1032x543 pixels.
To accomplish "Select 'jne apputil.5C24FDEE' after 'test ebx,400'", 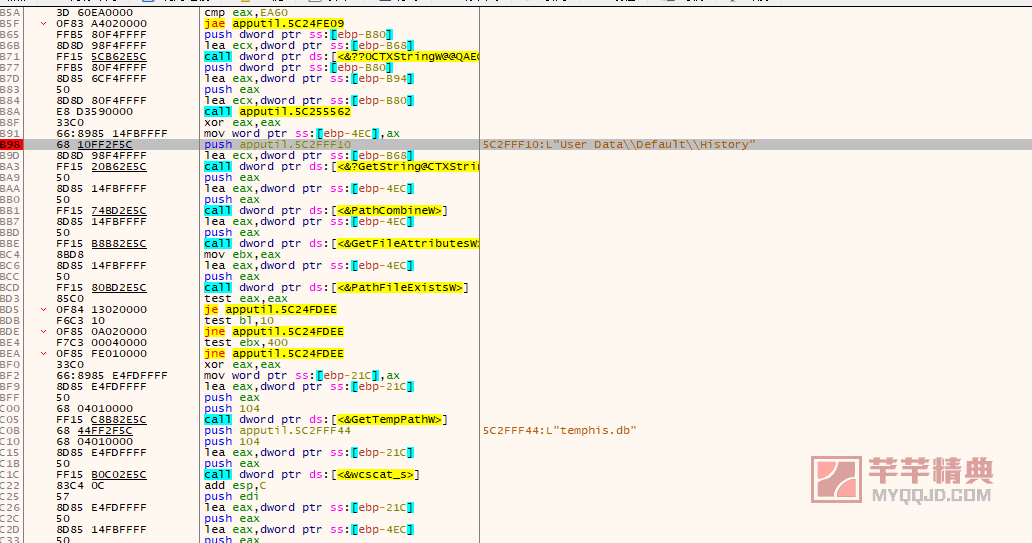I will click(x=274, y=353).
